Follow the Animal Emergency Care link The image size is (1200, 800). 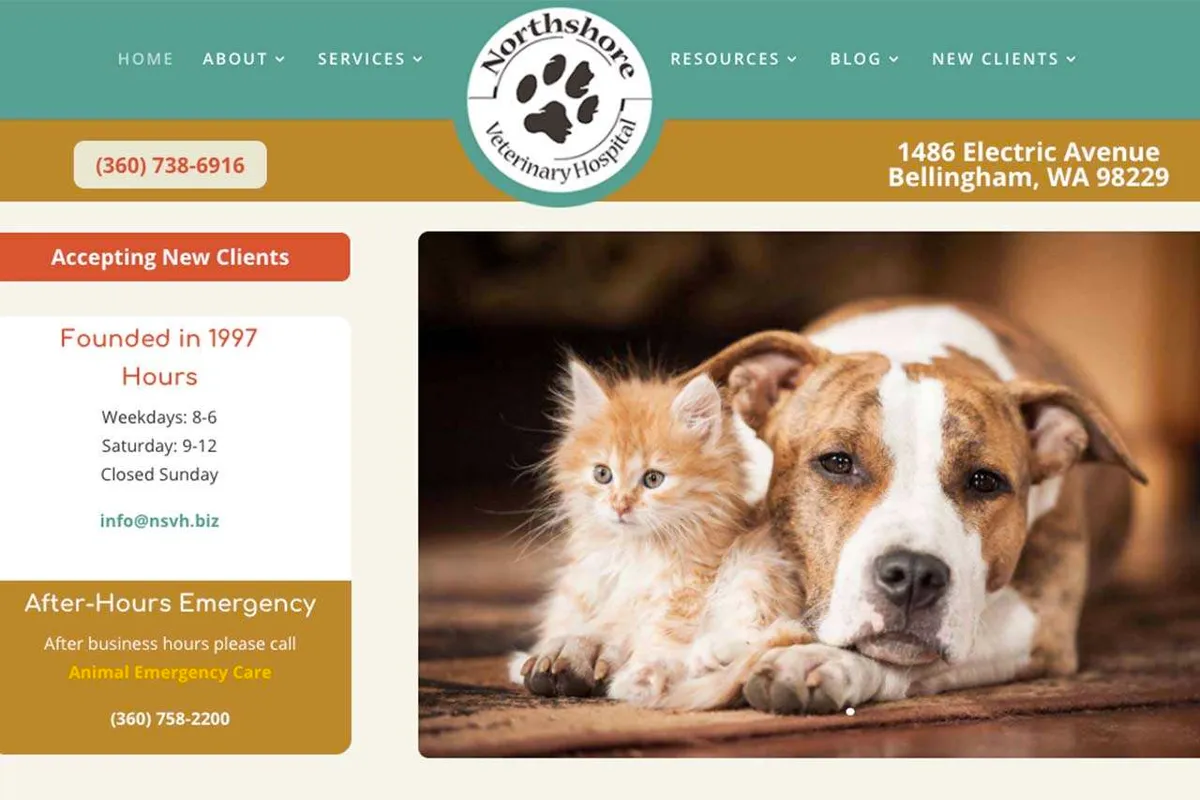[x=170, y=672]
